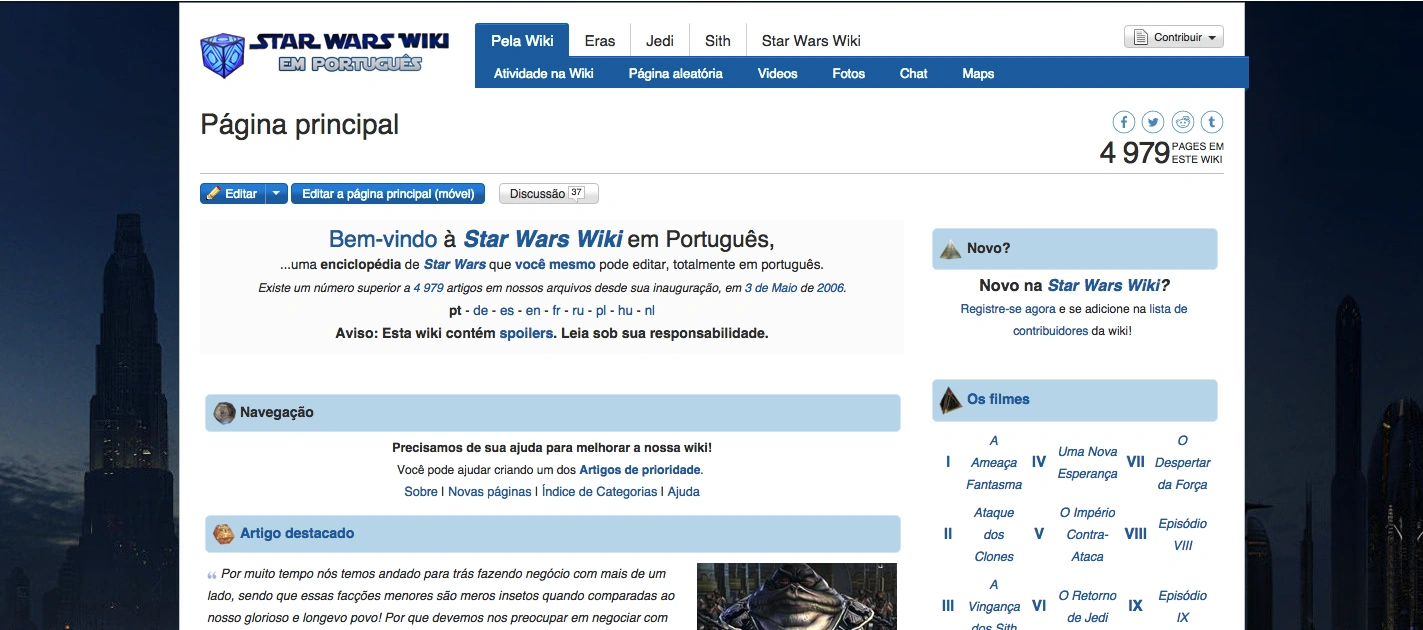Click the Star Wars Wiki holocron logo
Image resolution: width=1423 pixels, height=630 pixels.
(x=324, y=54)
